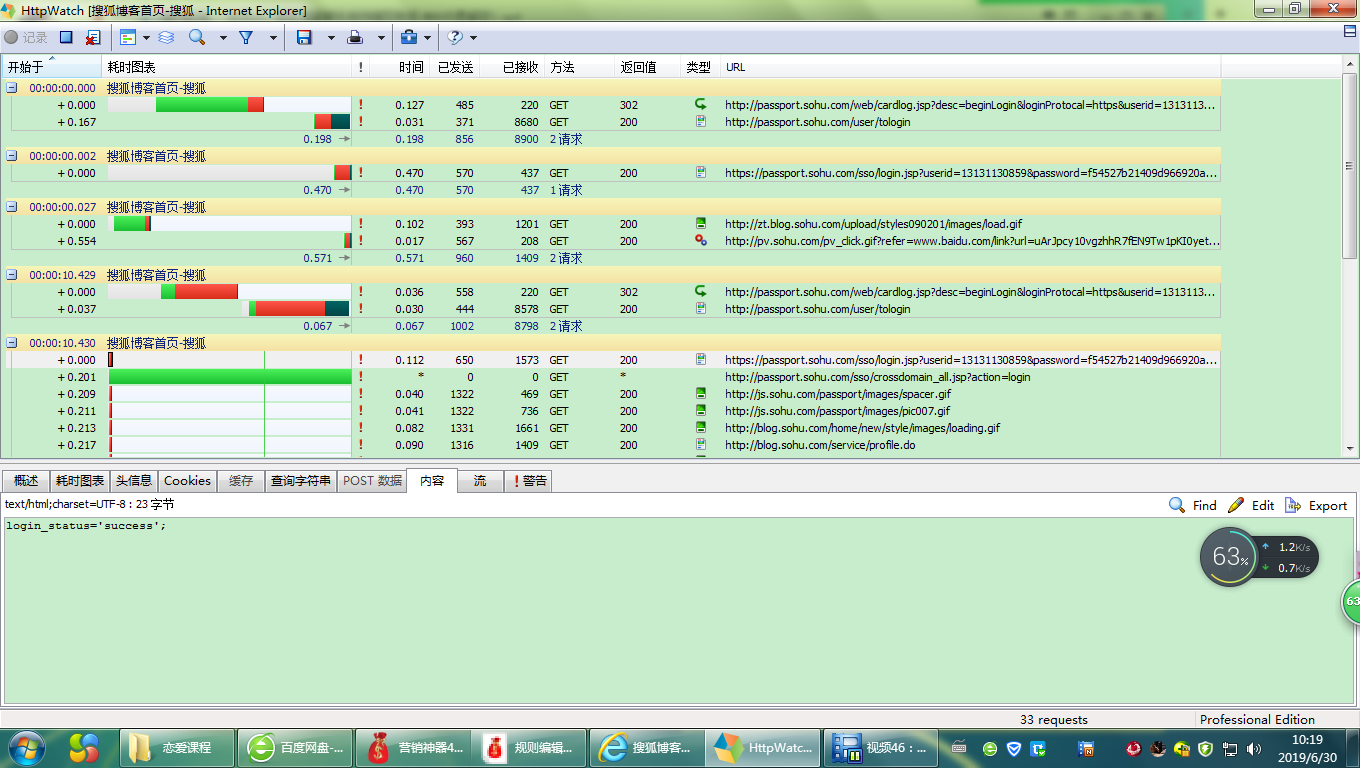Click the floppy disk Save icon
Viewport: 1360px width, 768px height.
click(x=304, y=38)
